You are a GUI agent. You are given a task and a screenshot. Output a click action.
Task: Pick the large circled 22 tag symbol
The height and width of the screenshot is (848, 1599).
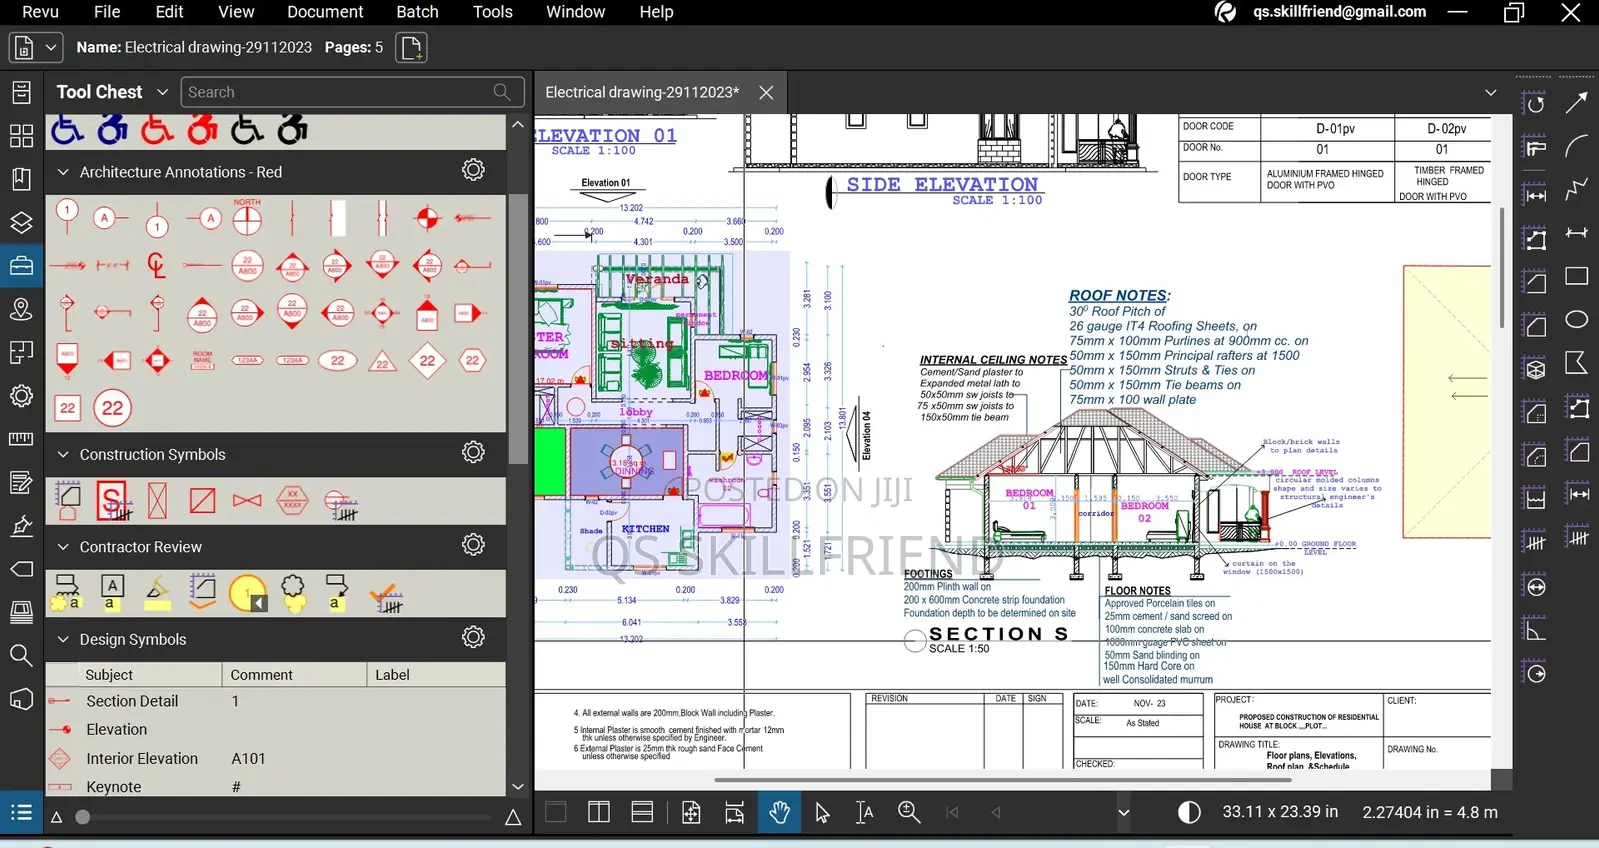click(113, 408)
